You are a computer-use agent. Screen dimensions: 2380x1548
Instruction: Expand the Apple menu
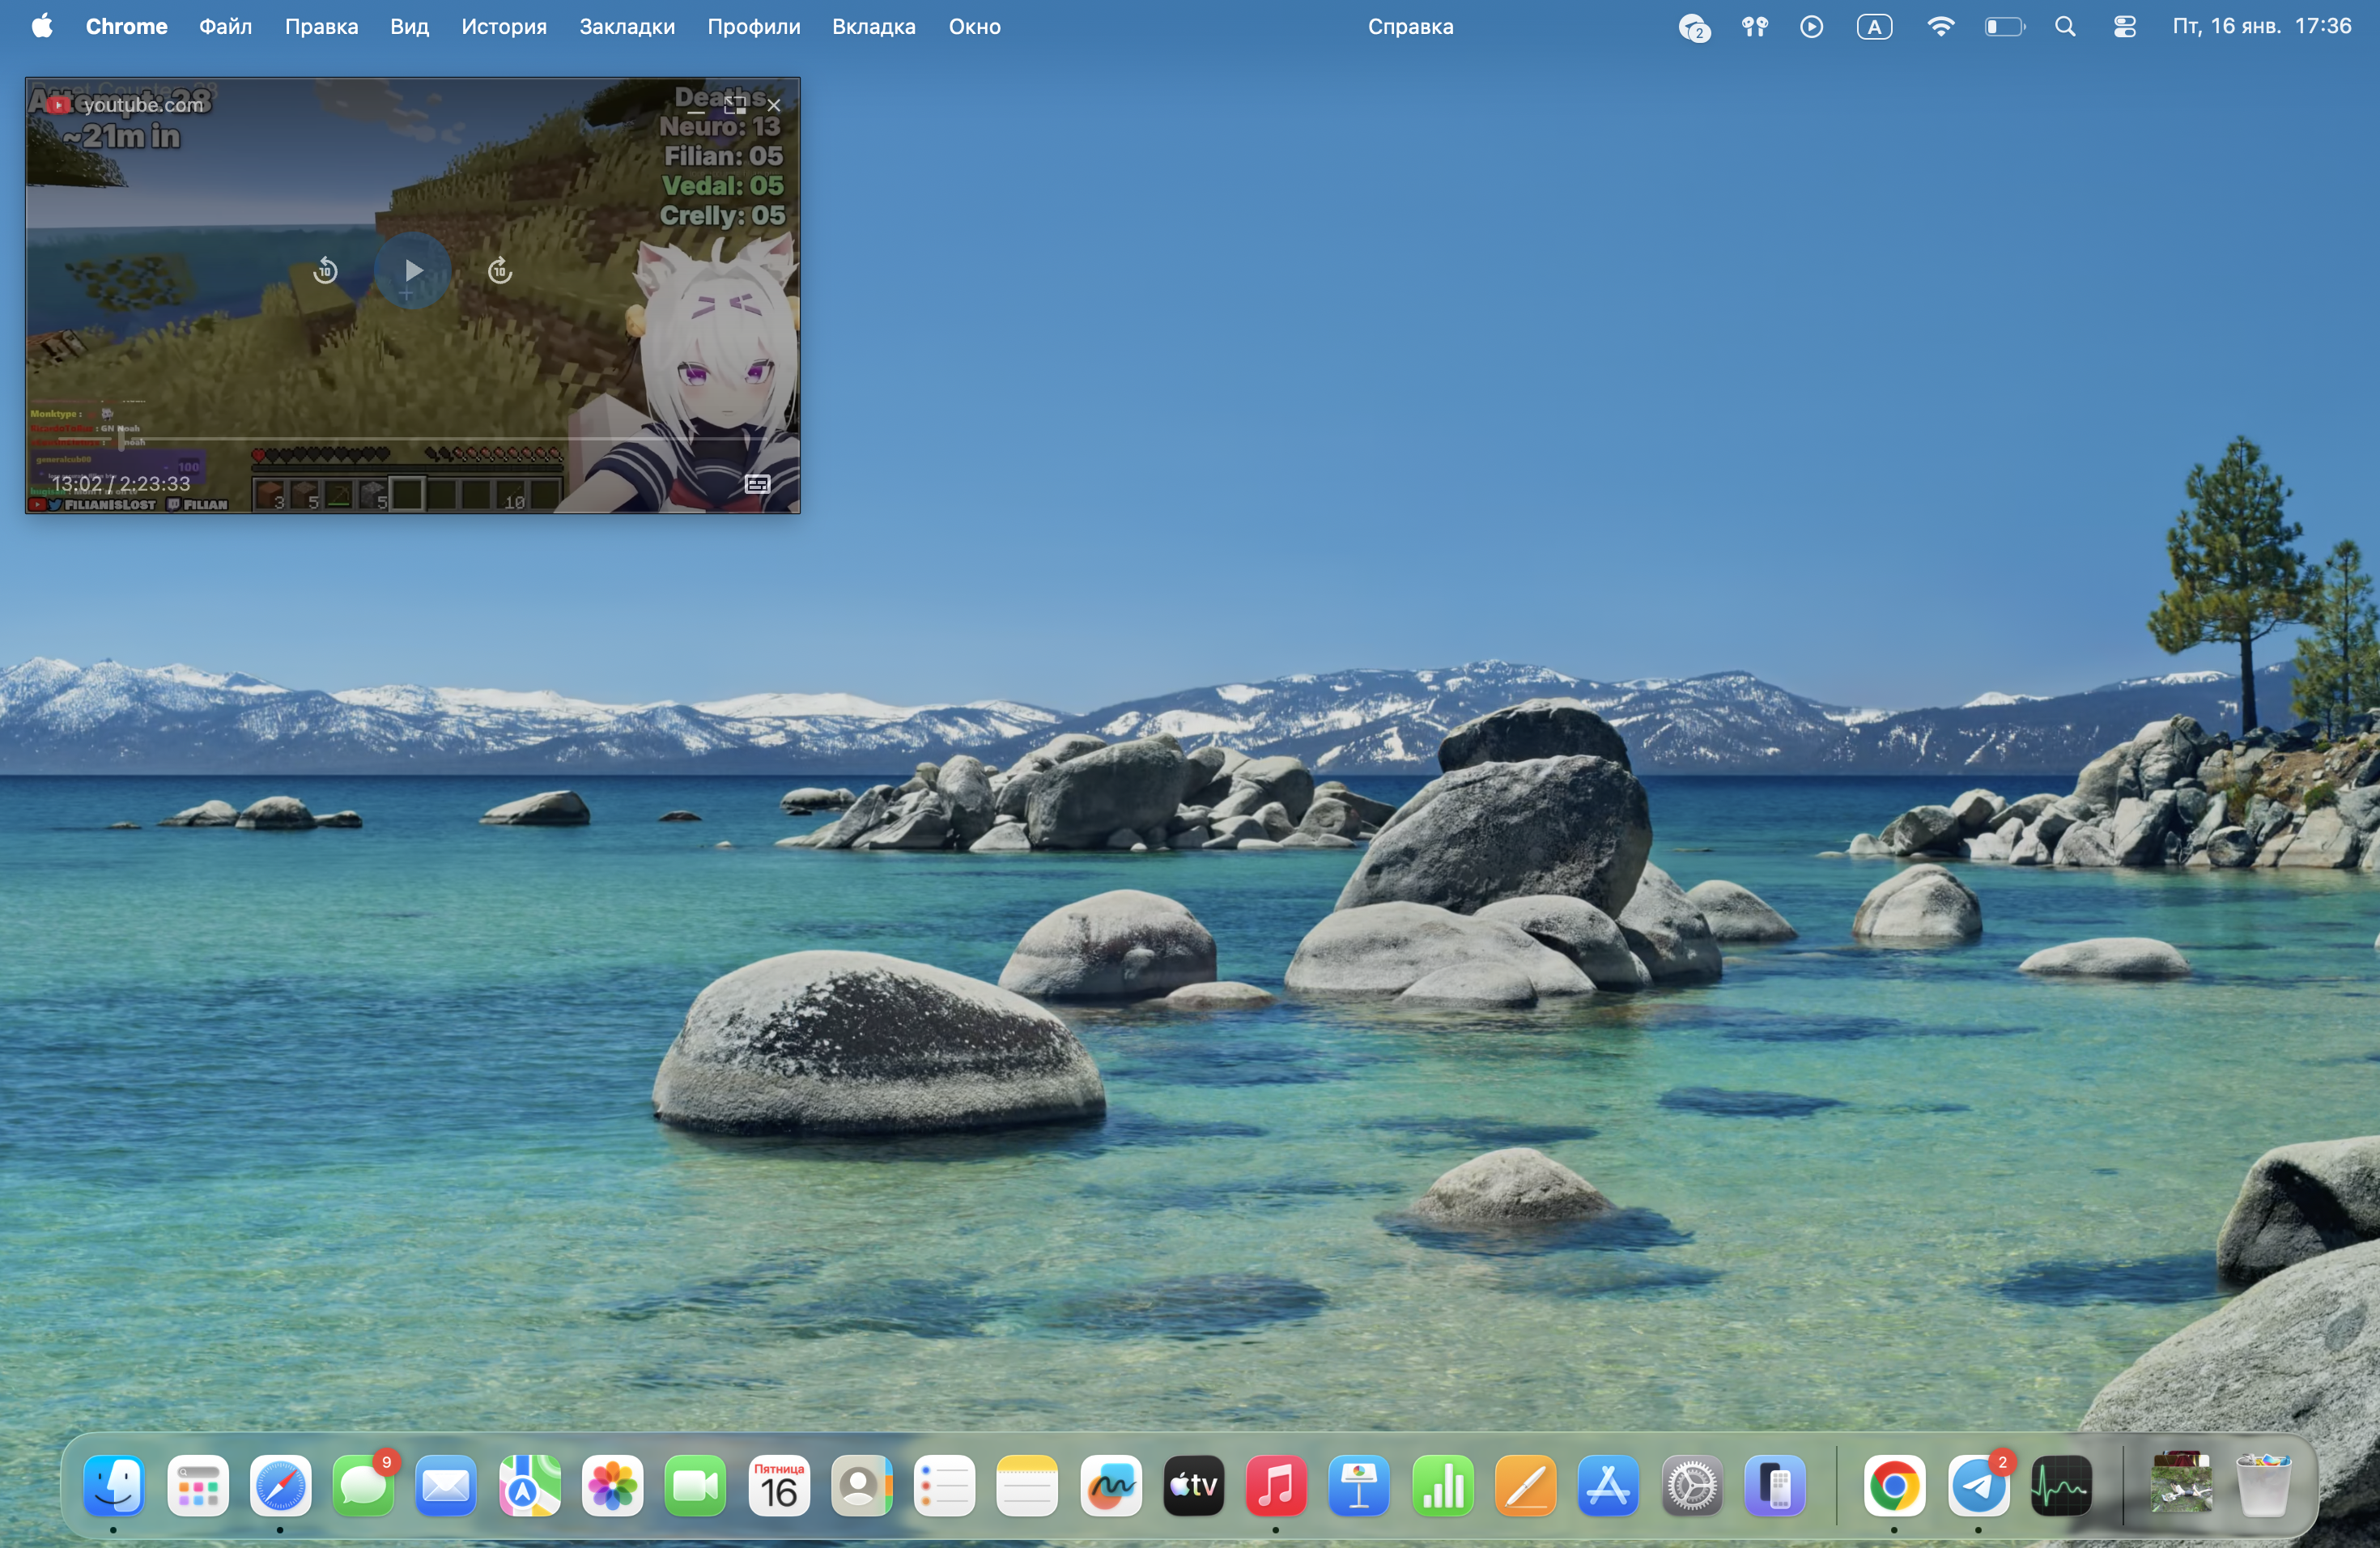(x=41, y=27)
